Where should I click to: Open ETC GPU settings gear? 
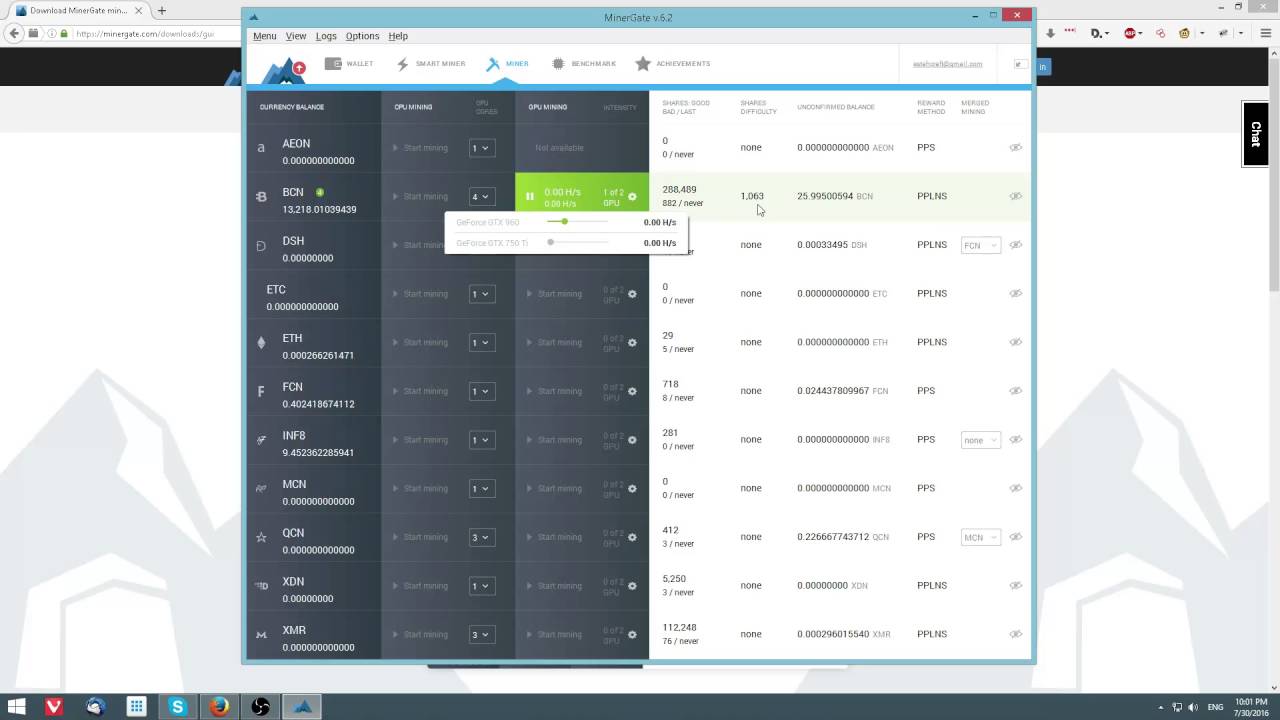click(x=632, y=294)
